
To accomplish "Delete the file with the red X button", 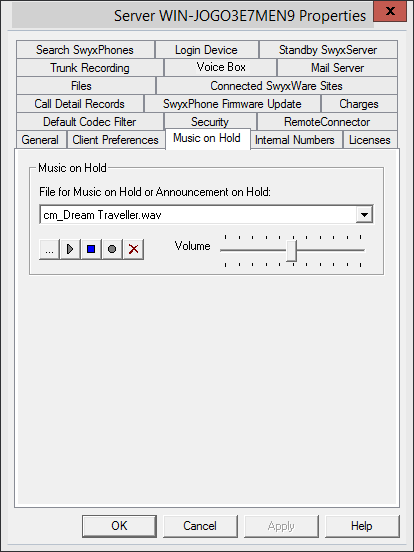I will pyautogui.click(x=133, y=249).
